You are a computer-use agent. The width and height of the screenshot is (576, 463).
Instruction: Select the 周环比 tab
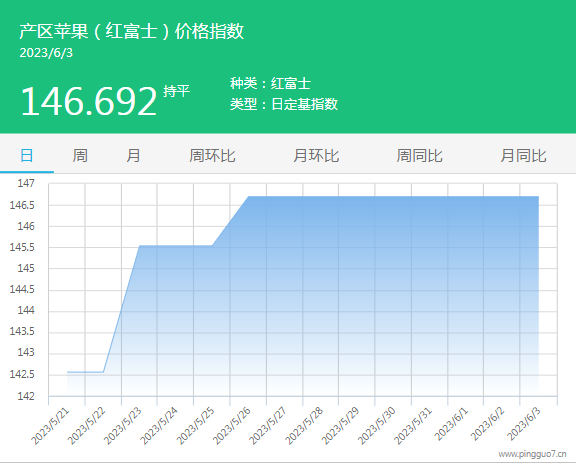click(212, 155)
